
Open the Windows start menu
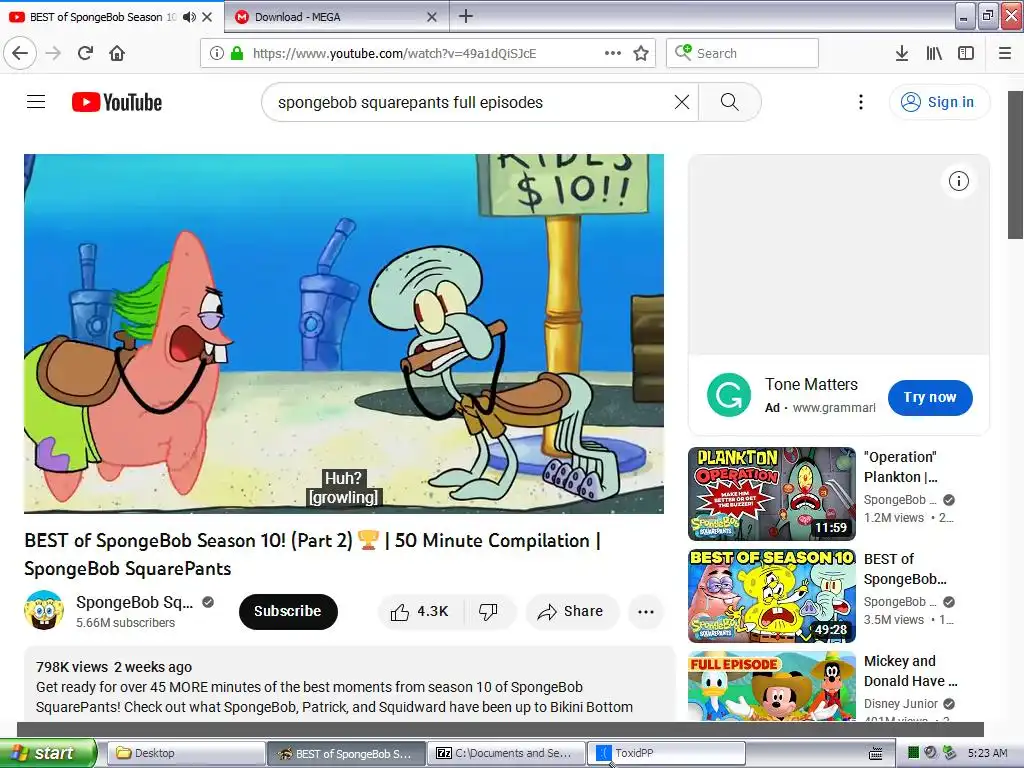coord(48,753)
